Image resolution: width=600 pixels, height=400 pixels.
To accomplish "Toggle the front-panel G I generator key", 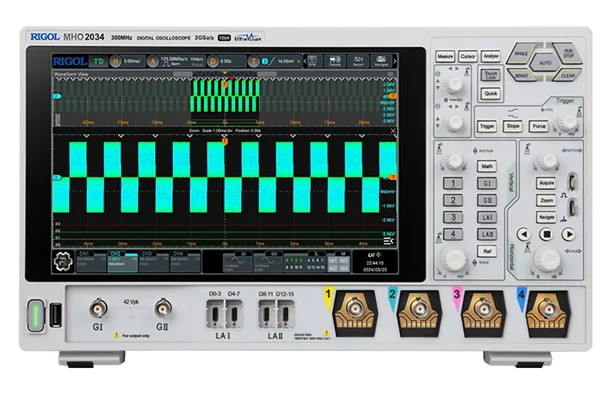I will click(487, 183).
